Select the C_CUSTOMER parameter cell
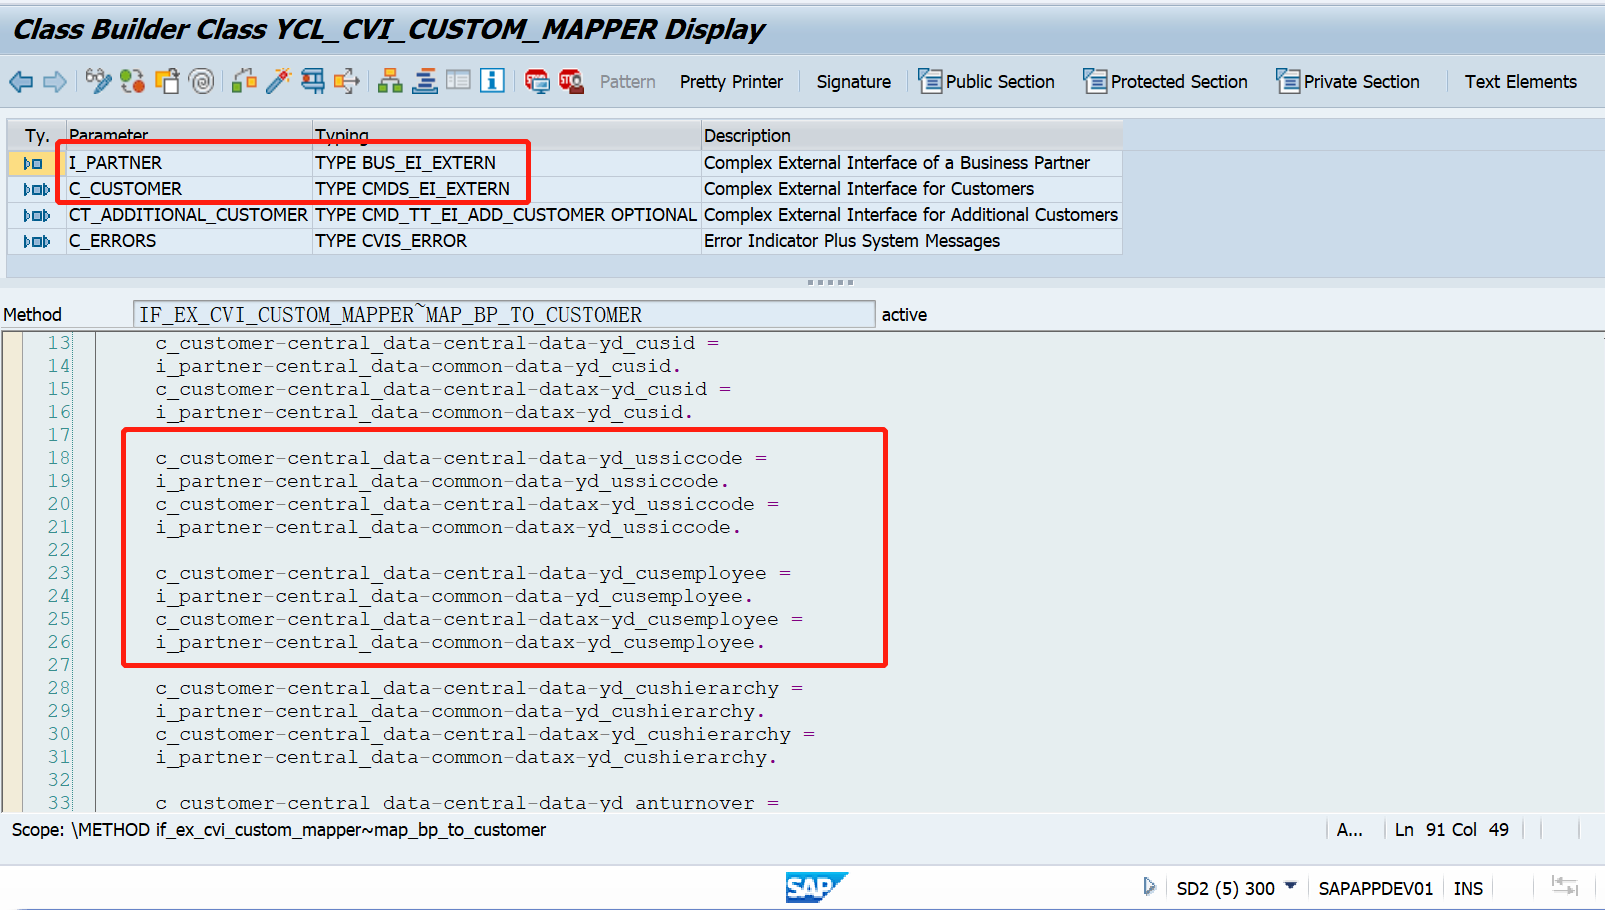 point(189,189)
